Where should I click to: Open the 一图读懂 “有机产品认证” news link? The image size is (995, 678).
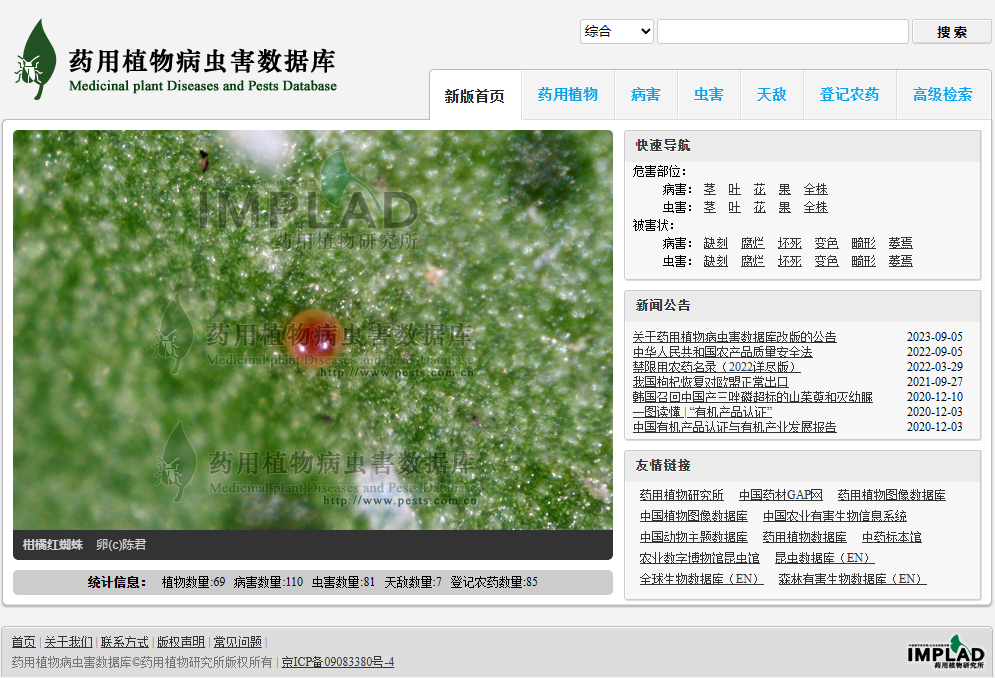pos(702,412)
